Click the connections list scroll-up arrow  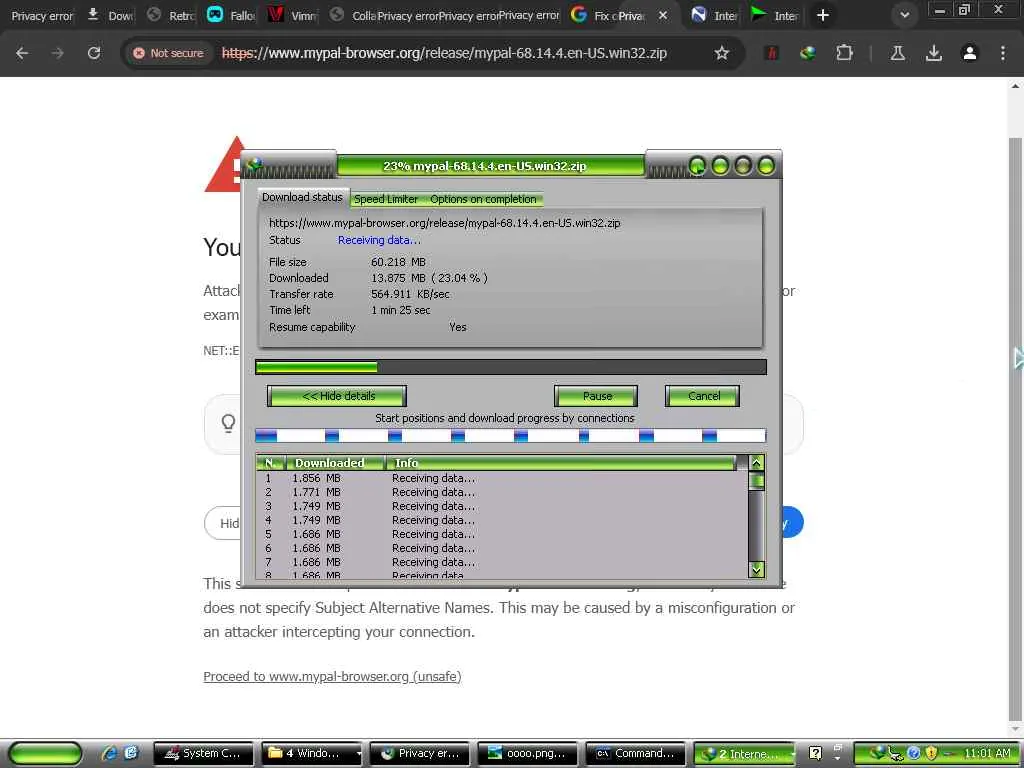[x=756, y=463]
